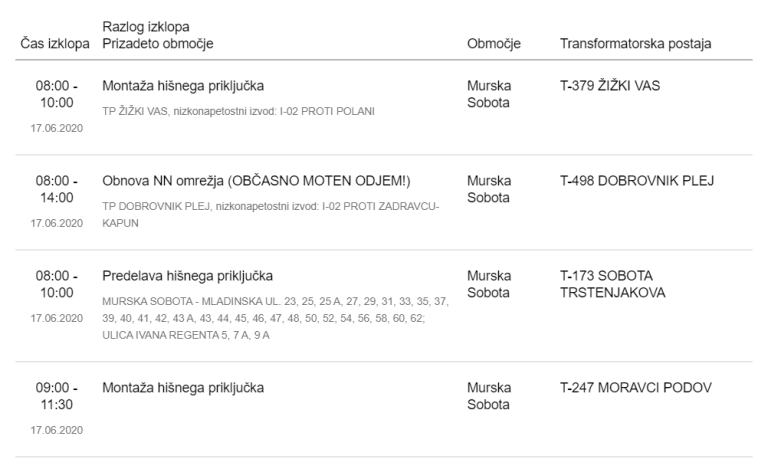
Task: Select the T-247 MORAVCI PODOV station
Action: click(636, 387)
